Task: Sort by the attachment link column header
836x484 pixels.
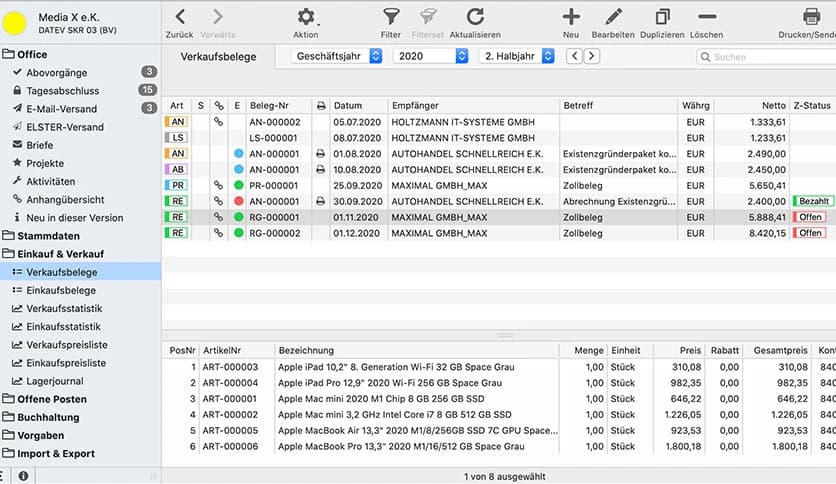Action: pos(219,106)
